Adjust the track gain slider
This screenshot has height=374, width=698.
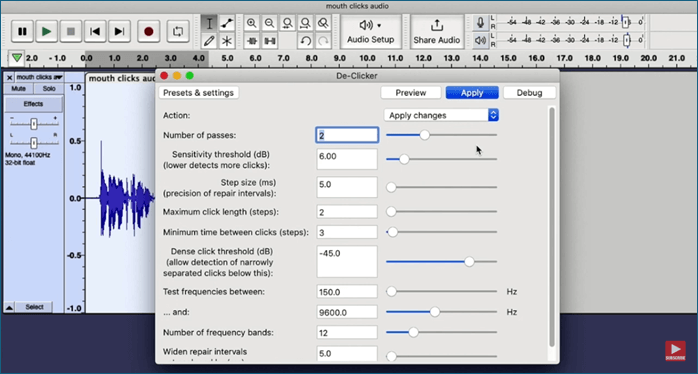pyautogui.click(x=34, y=124)
